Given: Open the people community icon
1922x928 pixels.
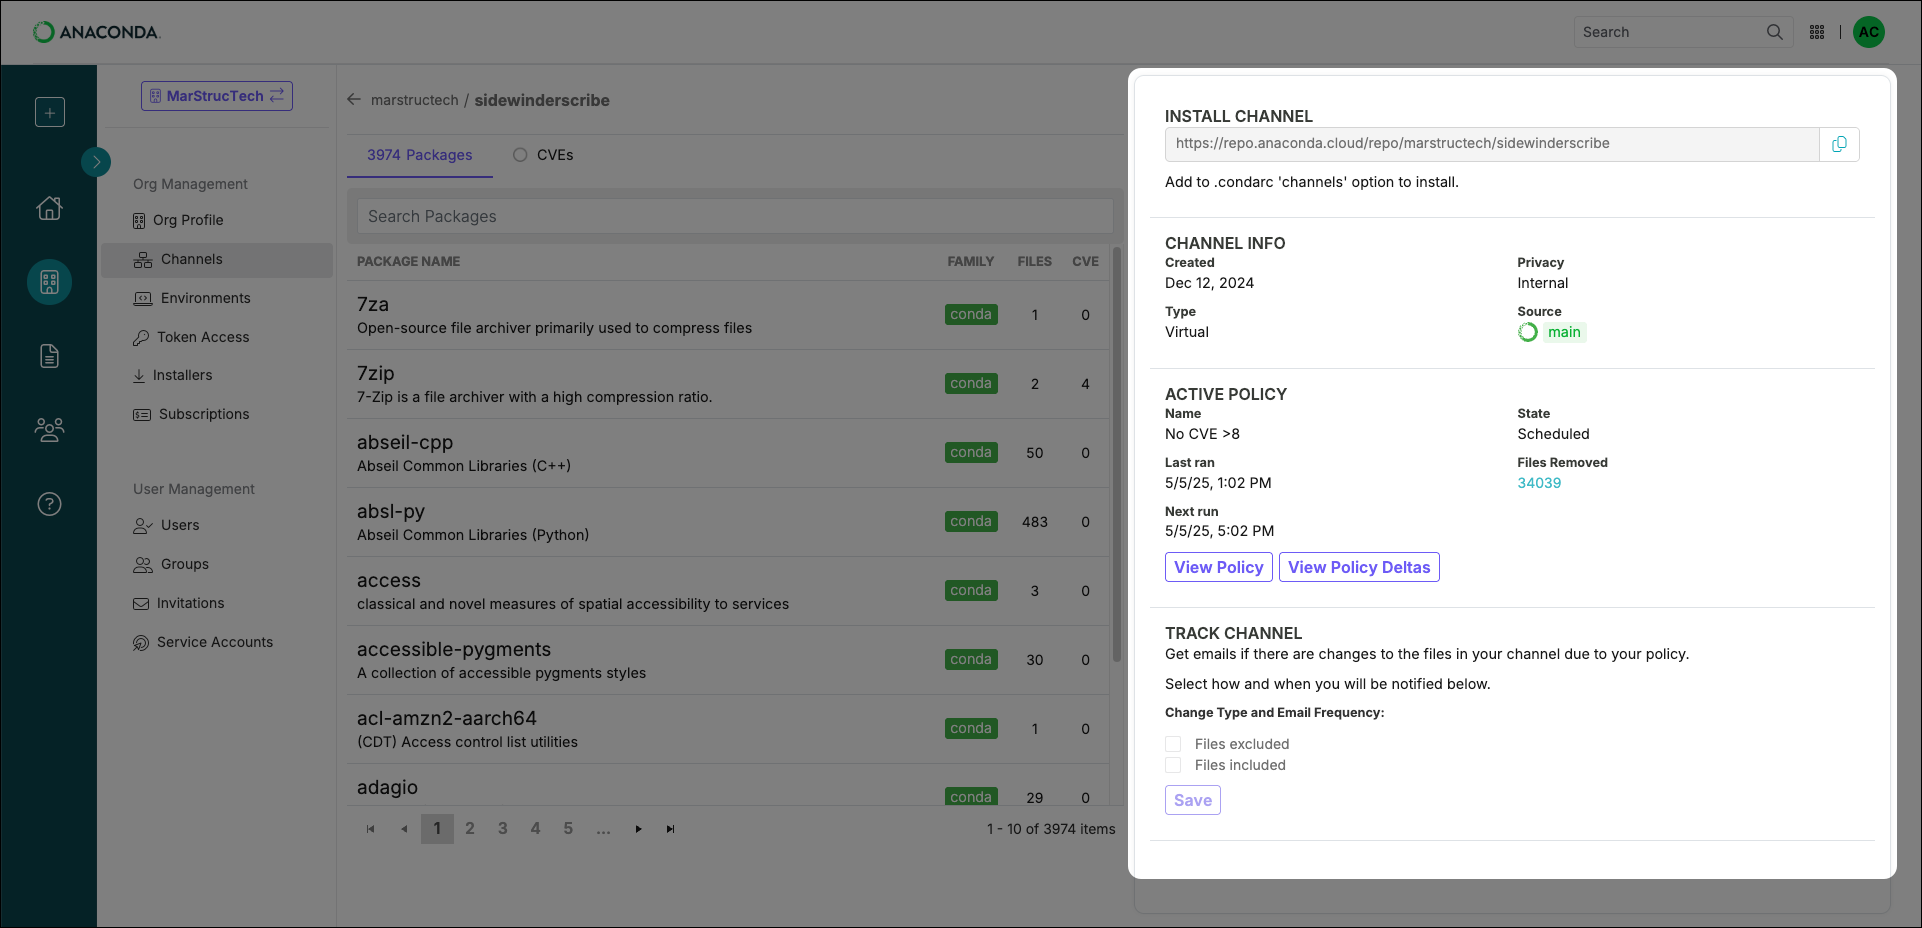Looking at the screenshot, I should tap(49, 429).
